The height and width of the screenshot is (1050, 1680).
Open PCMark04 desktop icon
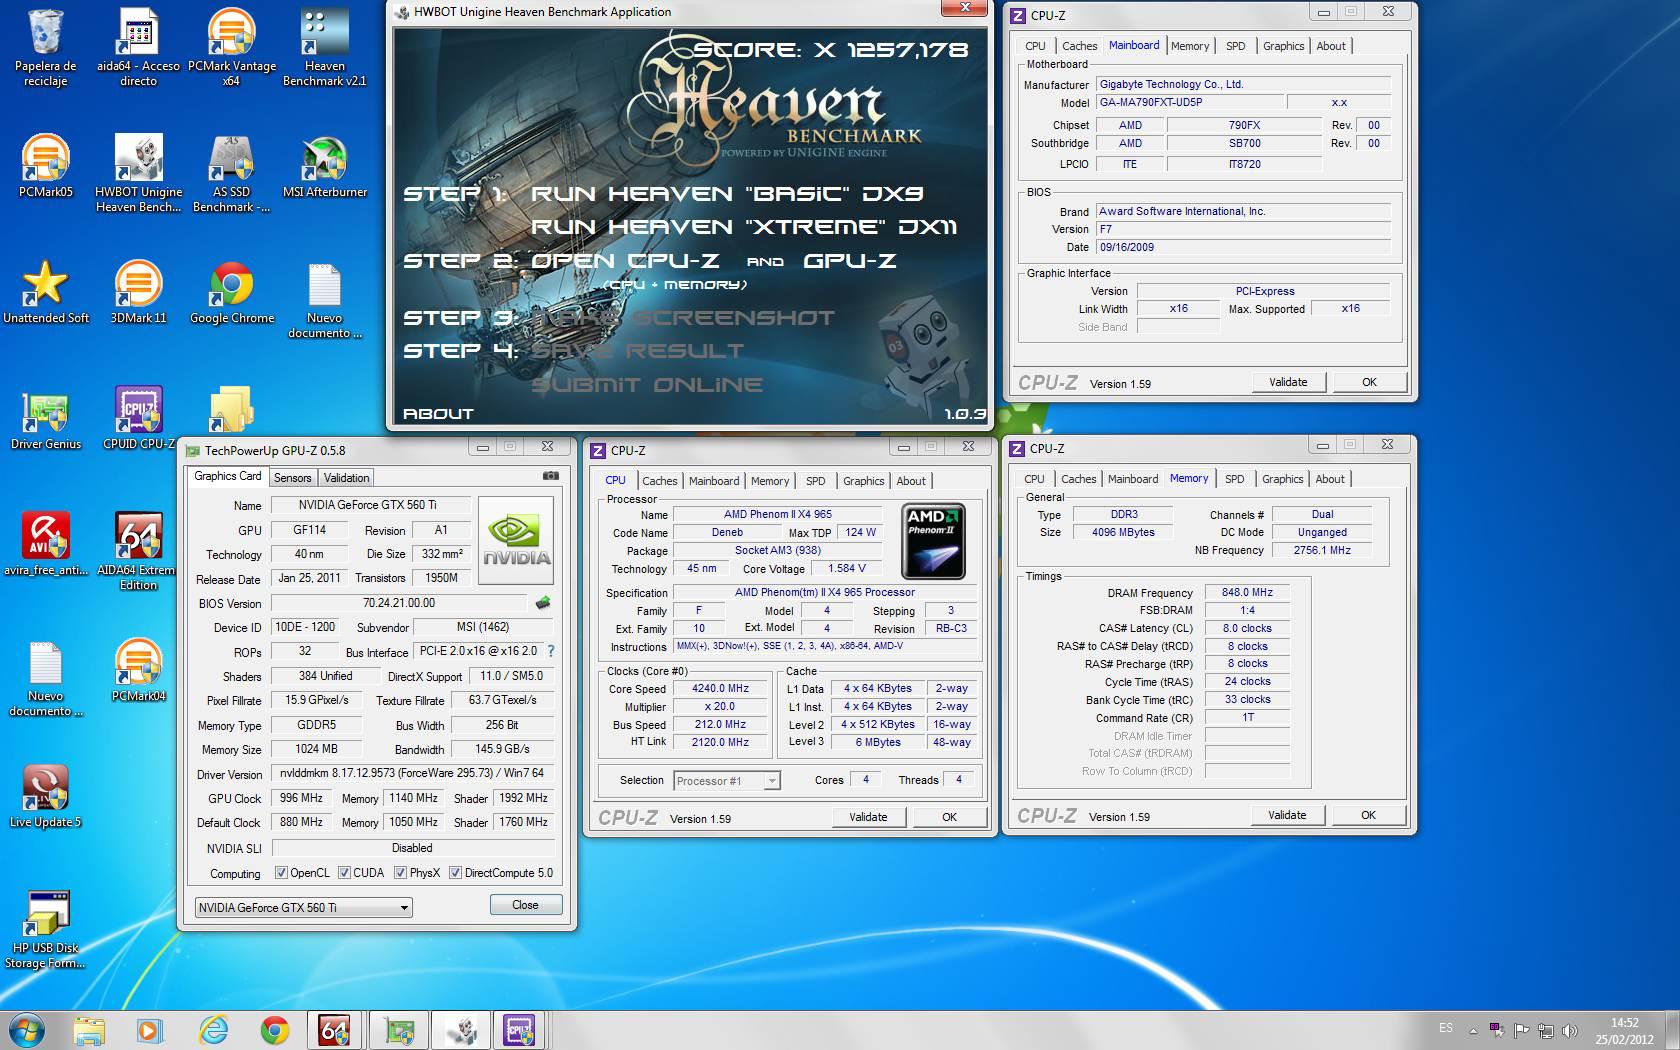[x=138, y=669]
